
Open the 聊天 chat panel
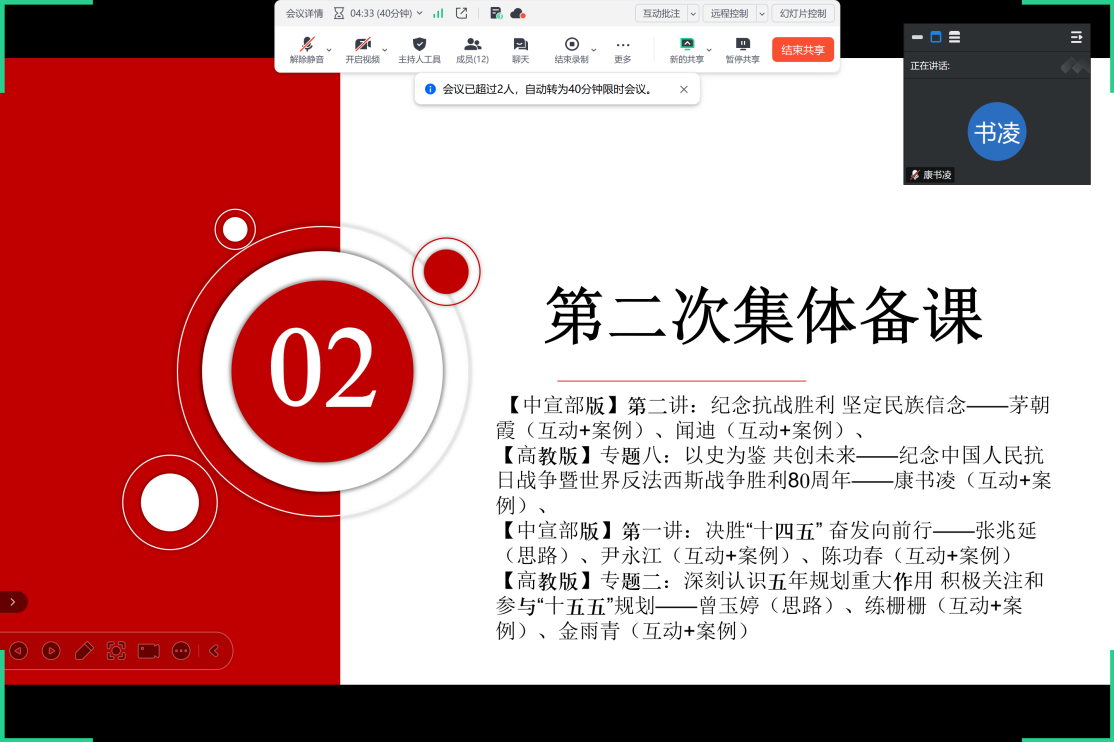pos(520,46)
